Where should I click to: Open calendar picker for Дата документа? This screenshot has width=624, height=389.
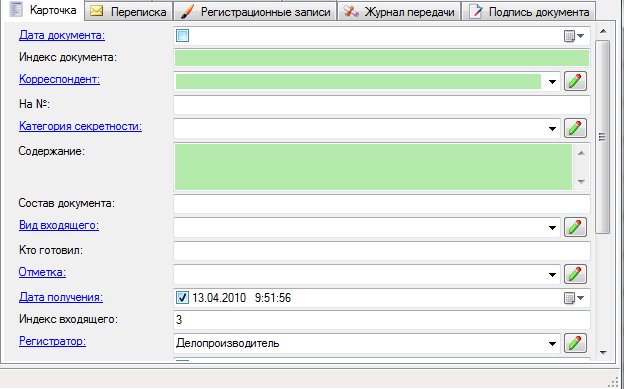[x=574, y=36]
